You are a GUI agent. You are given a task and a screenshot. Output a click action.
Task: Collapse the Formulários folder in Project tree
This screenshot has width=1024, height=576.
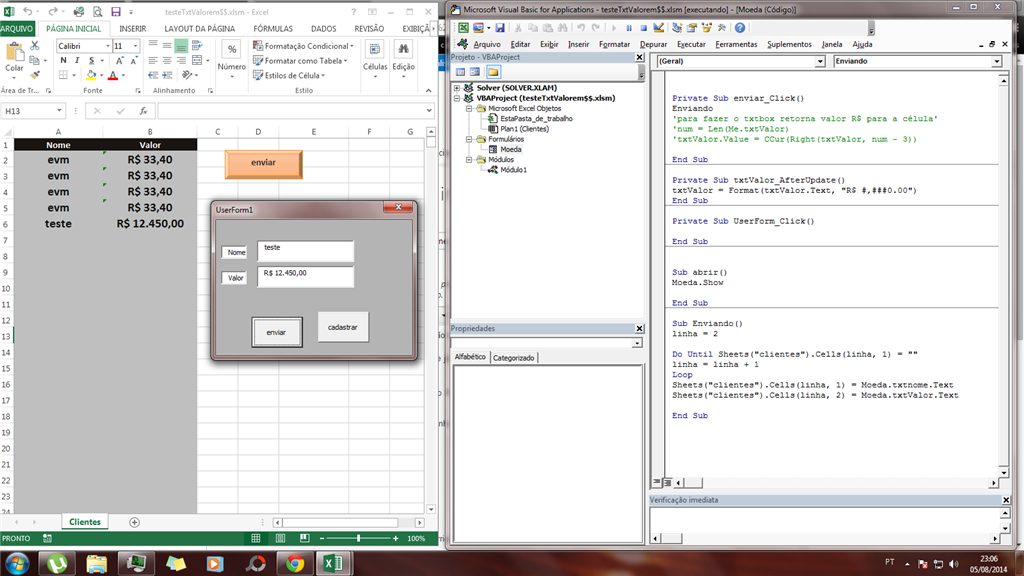point(469,139)
